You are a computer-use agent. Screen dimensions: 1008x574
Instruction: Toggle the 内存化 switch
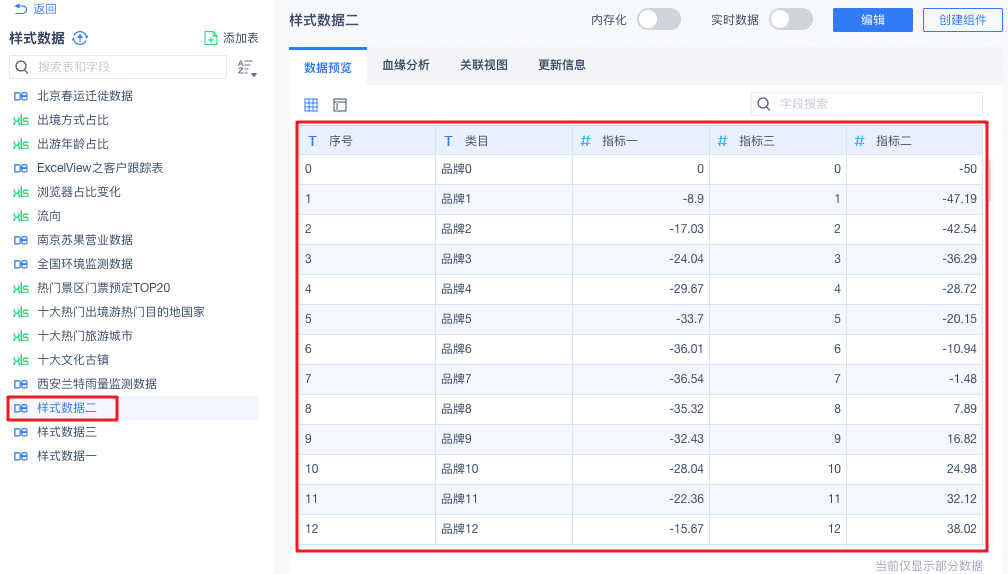click(658, 19)
